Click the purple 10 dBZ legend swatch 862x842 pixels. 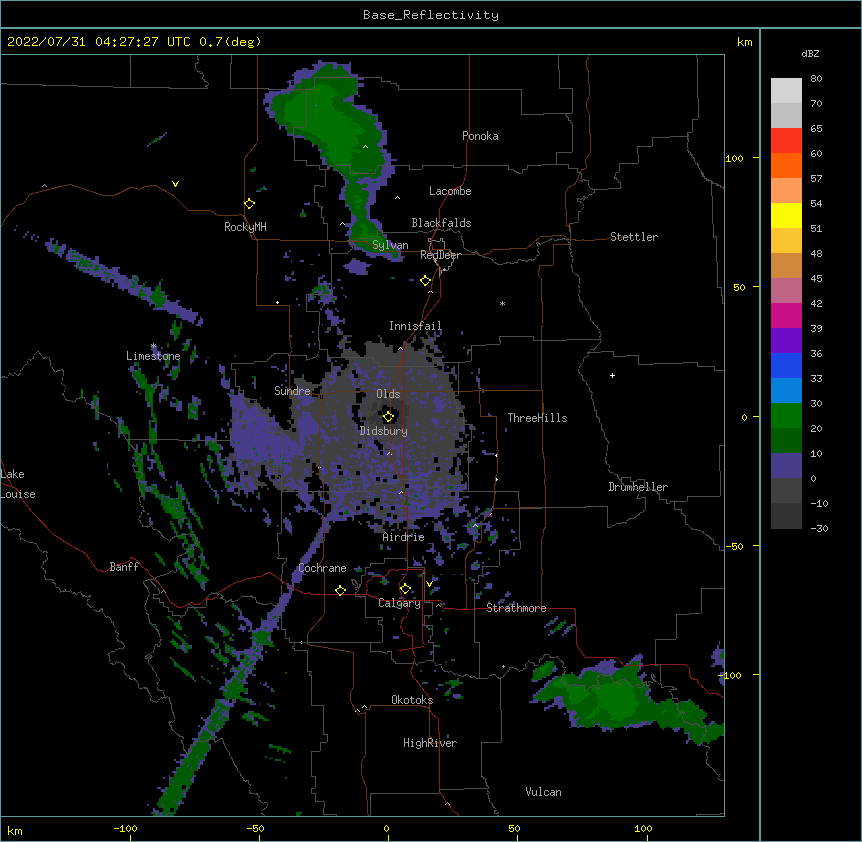(x=786, y=466)
